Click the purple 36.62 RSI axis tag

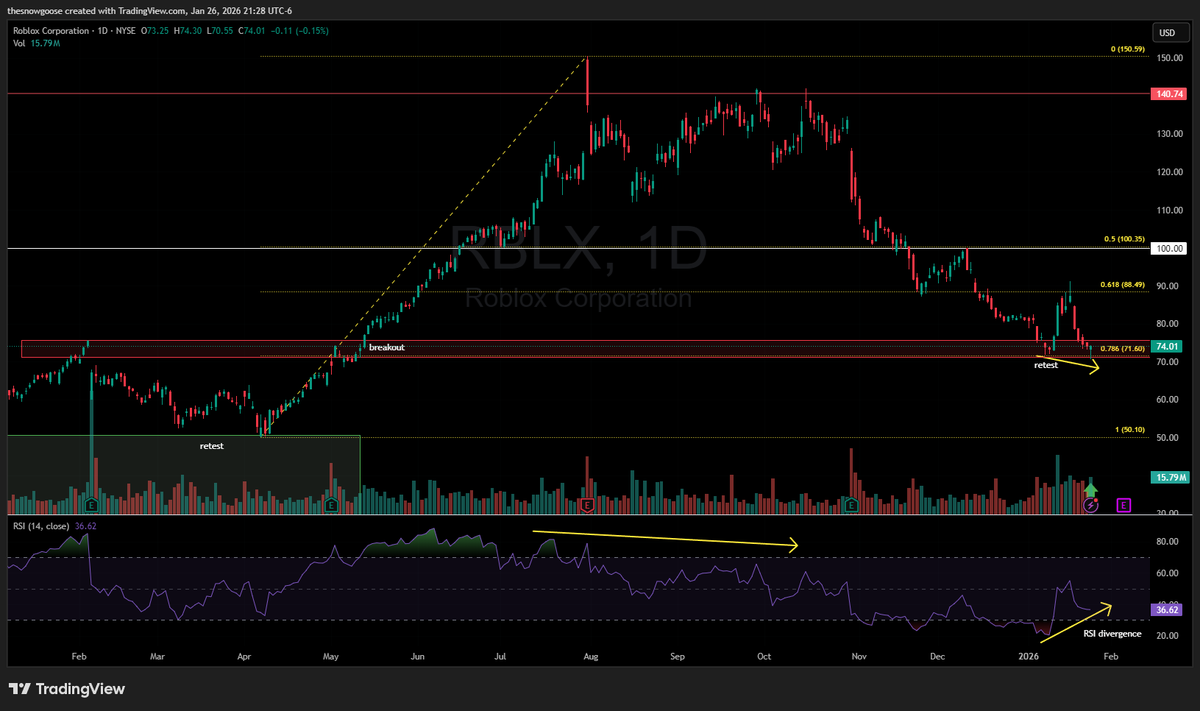1165,608
